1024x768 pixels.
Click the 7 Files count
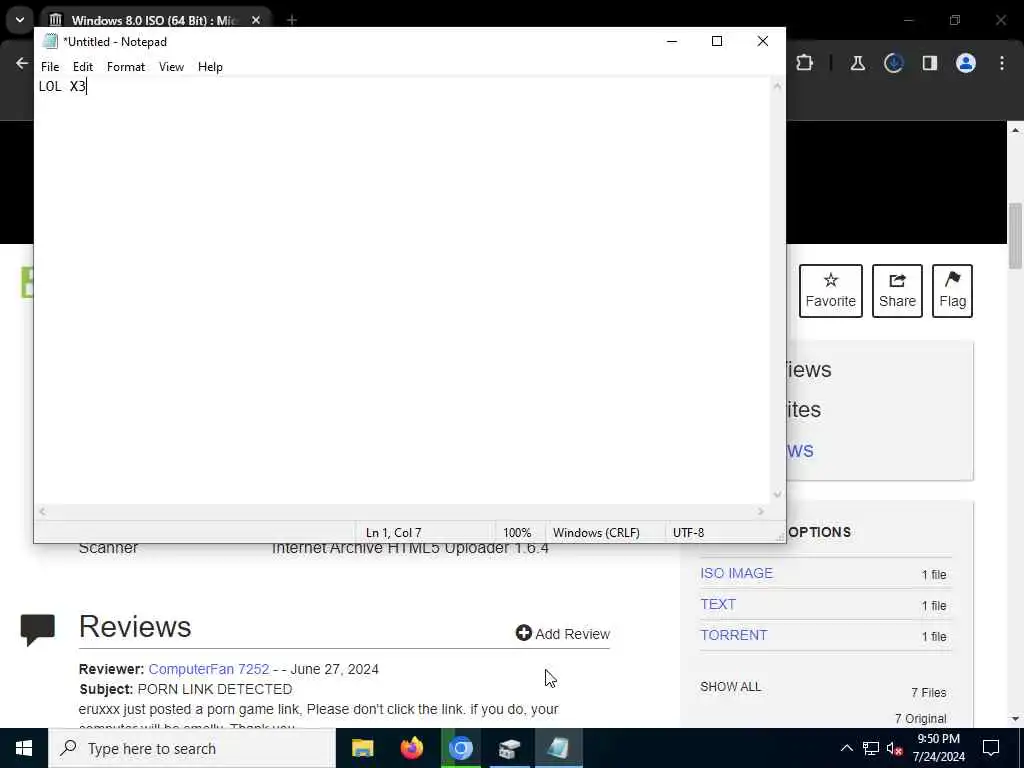coord(929,692)
